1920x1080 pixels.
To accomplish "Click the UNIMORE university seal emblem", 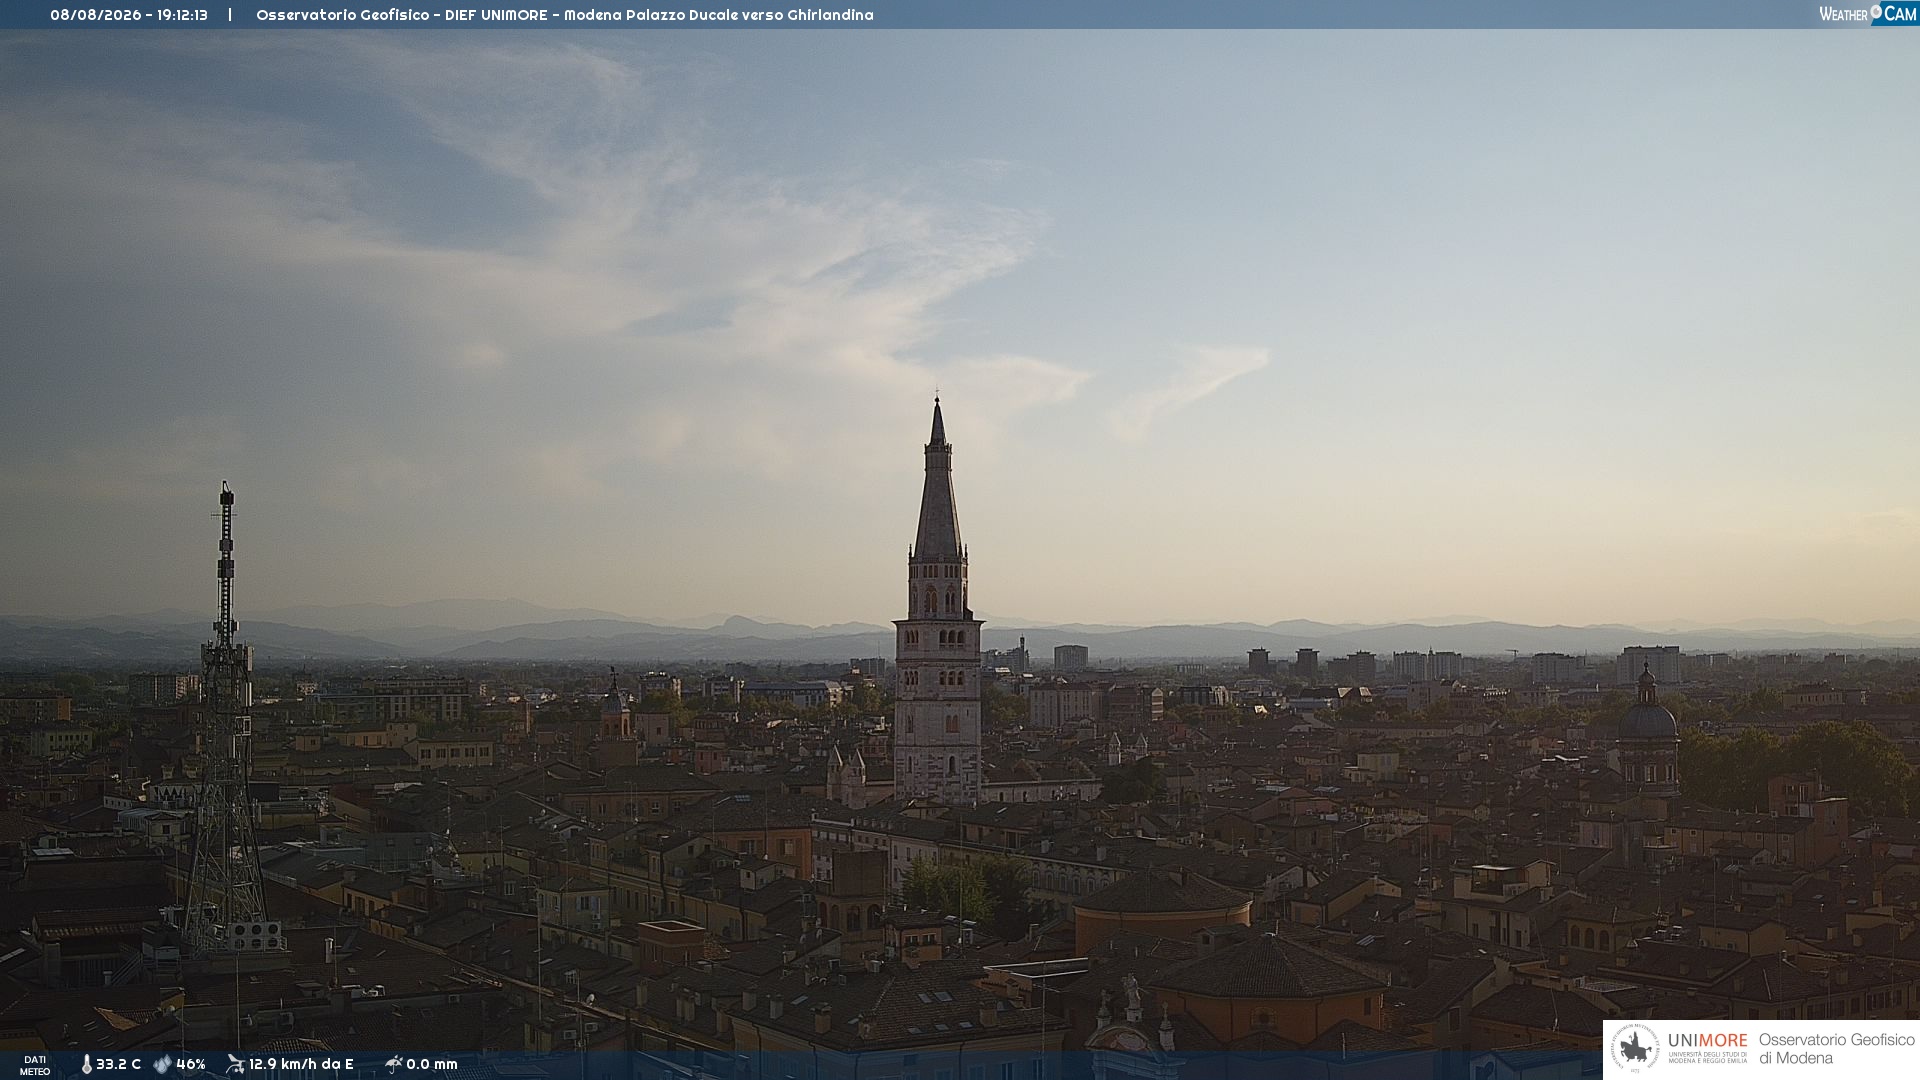I will (x=1635, y=1048).
